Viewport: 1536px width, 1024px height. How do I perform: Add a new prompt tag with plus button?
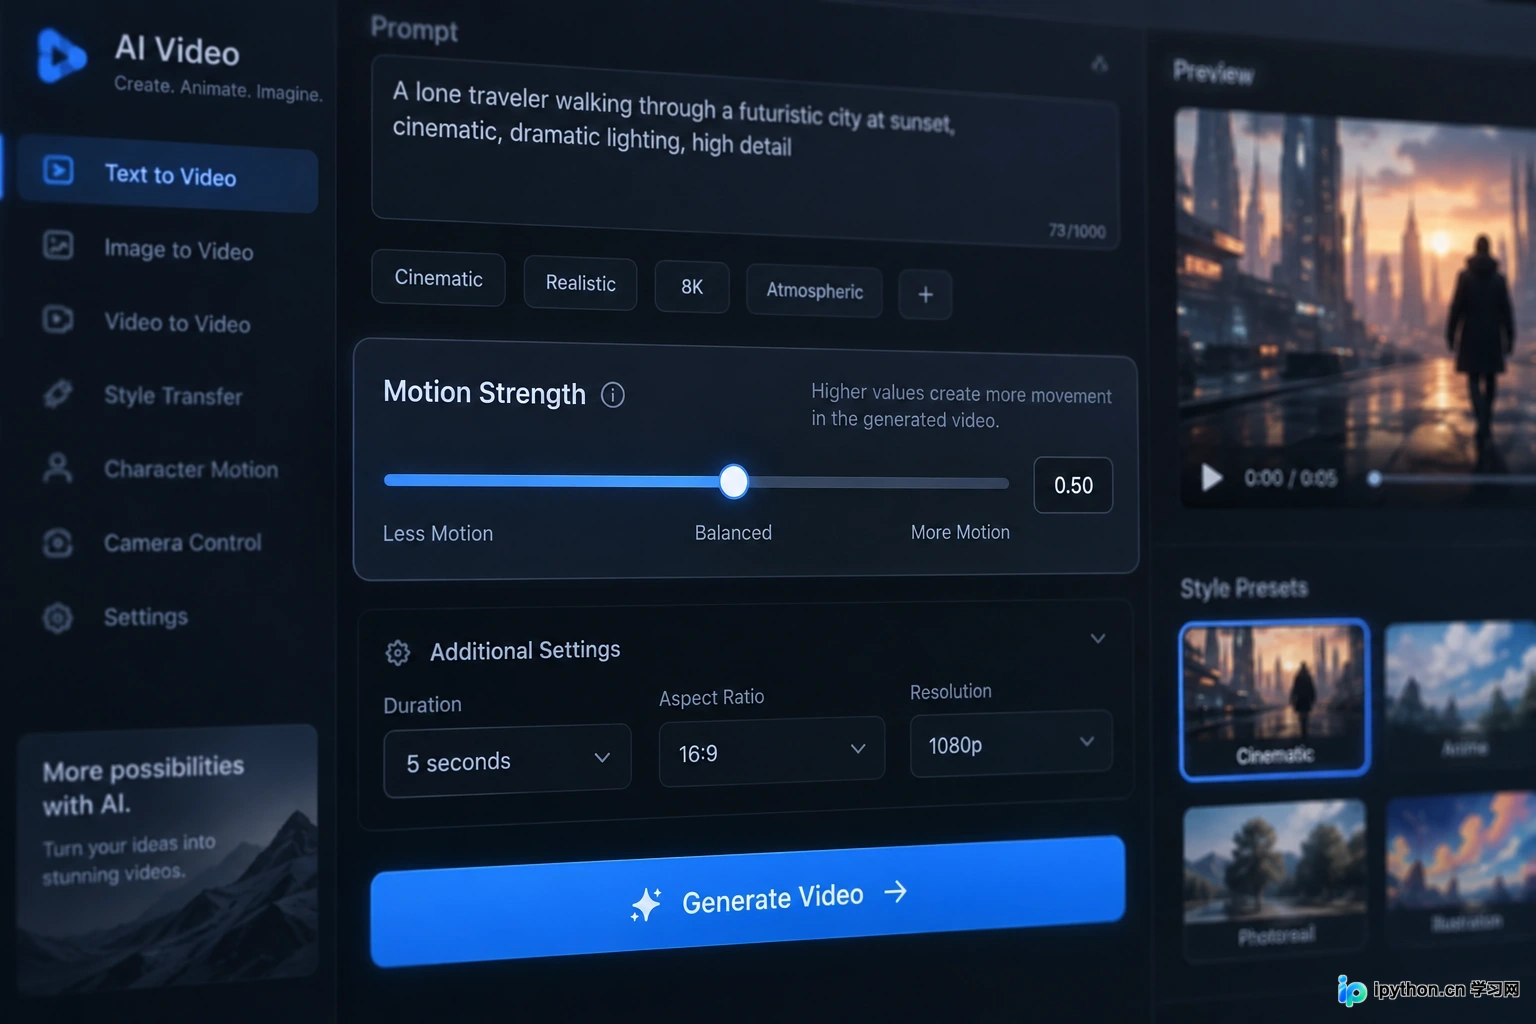tap(925, 295)
